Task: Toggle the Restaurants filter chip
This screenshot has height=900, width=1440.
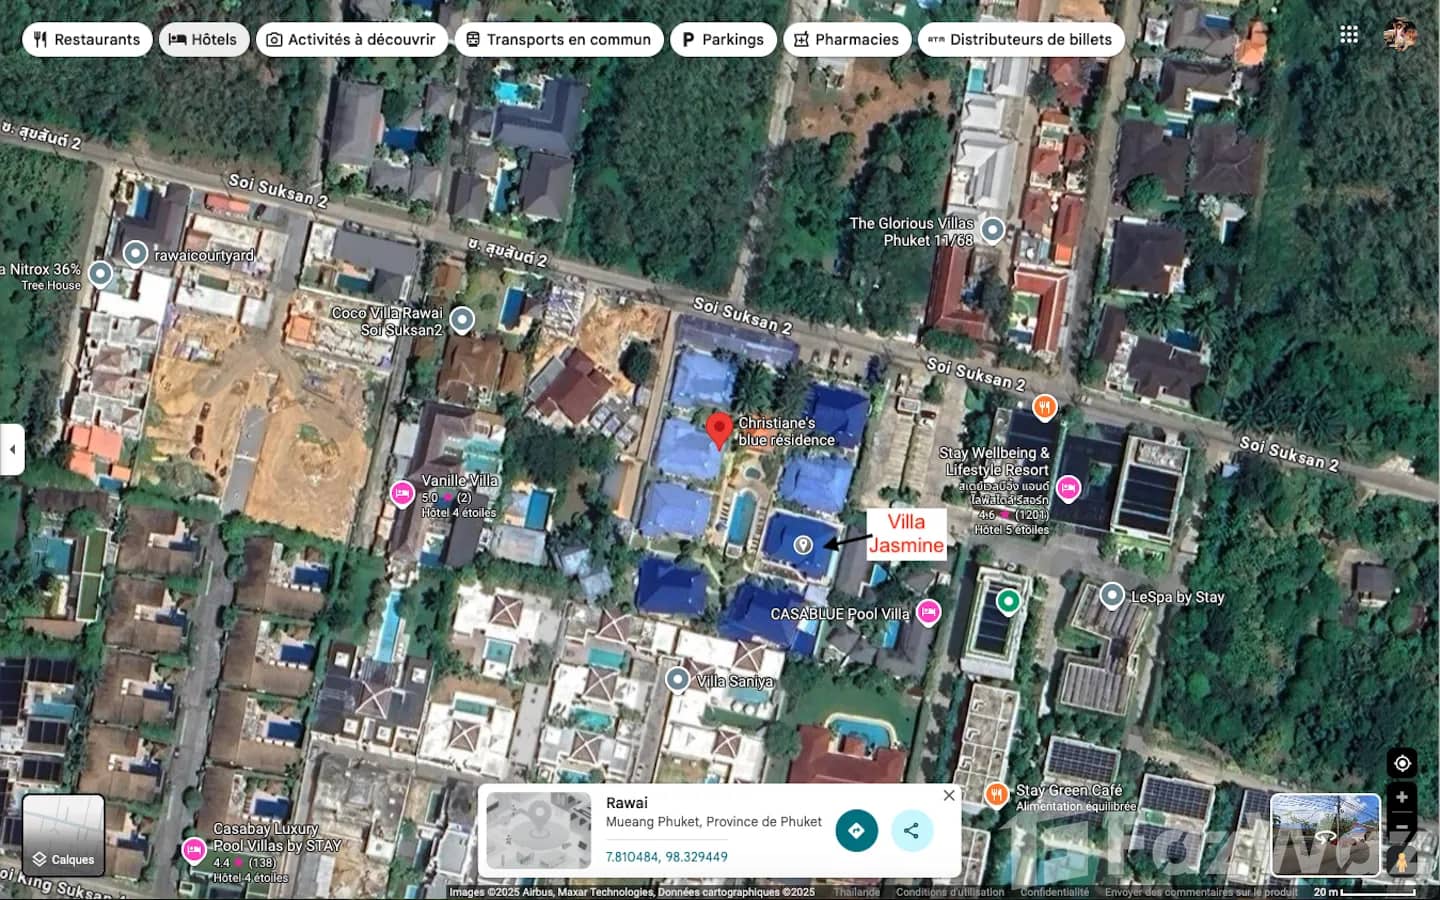Action: click(x=87, y=39)
